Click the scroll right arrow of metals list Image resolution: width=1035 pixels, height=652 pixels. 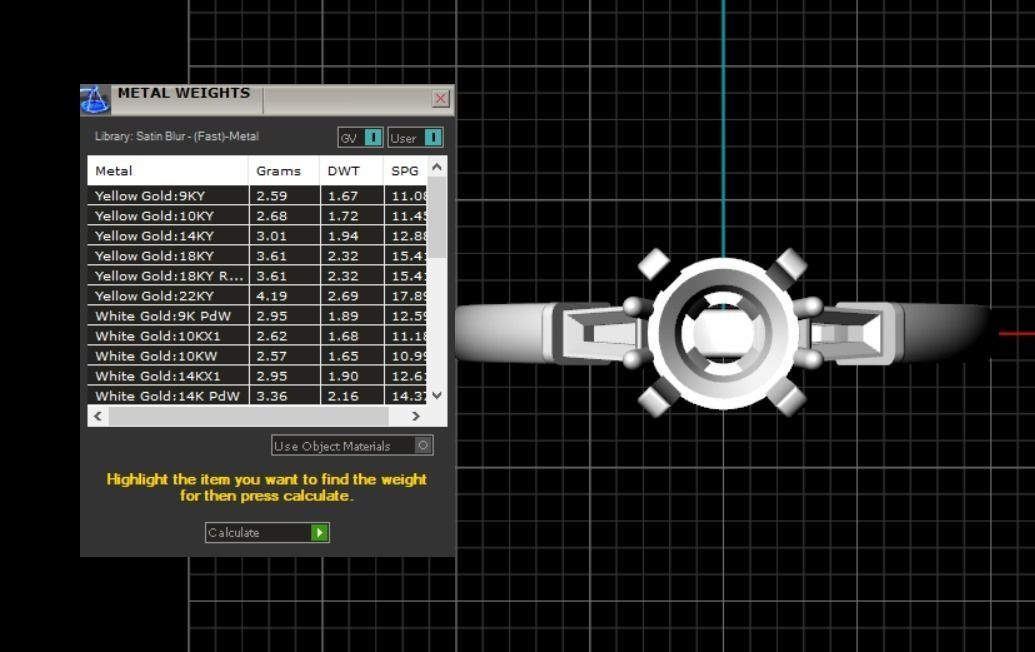[416, 416]
